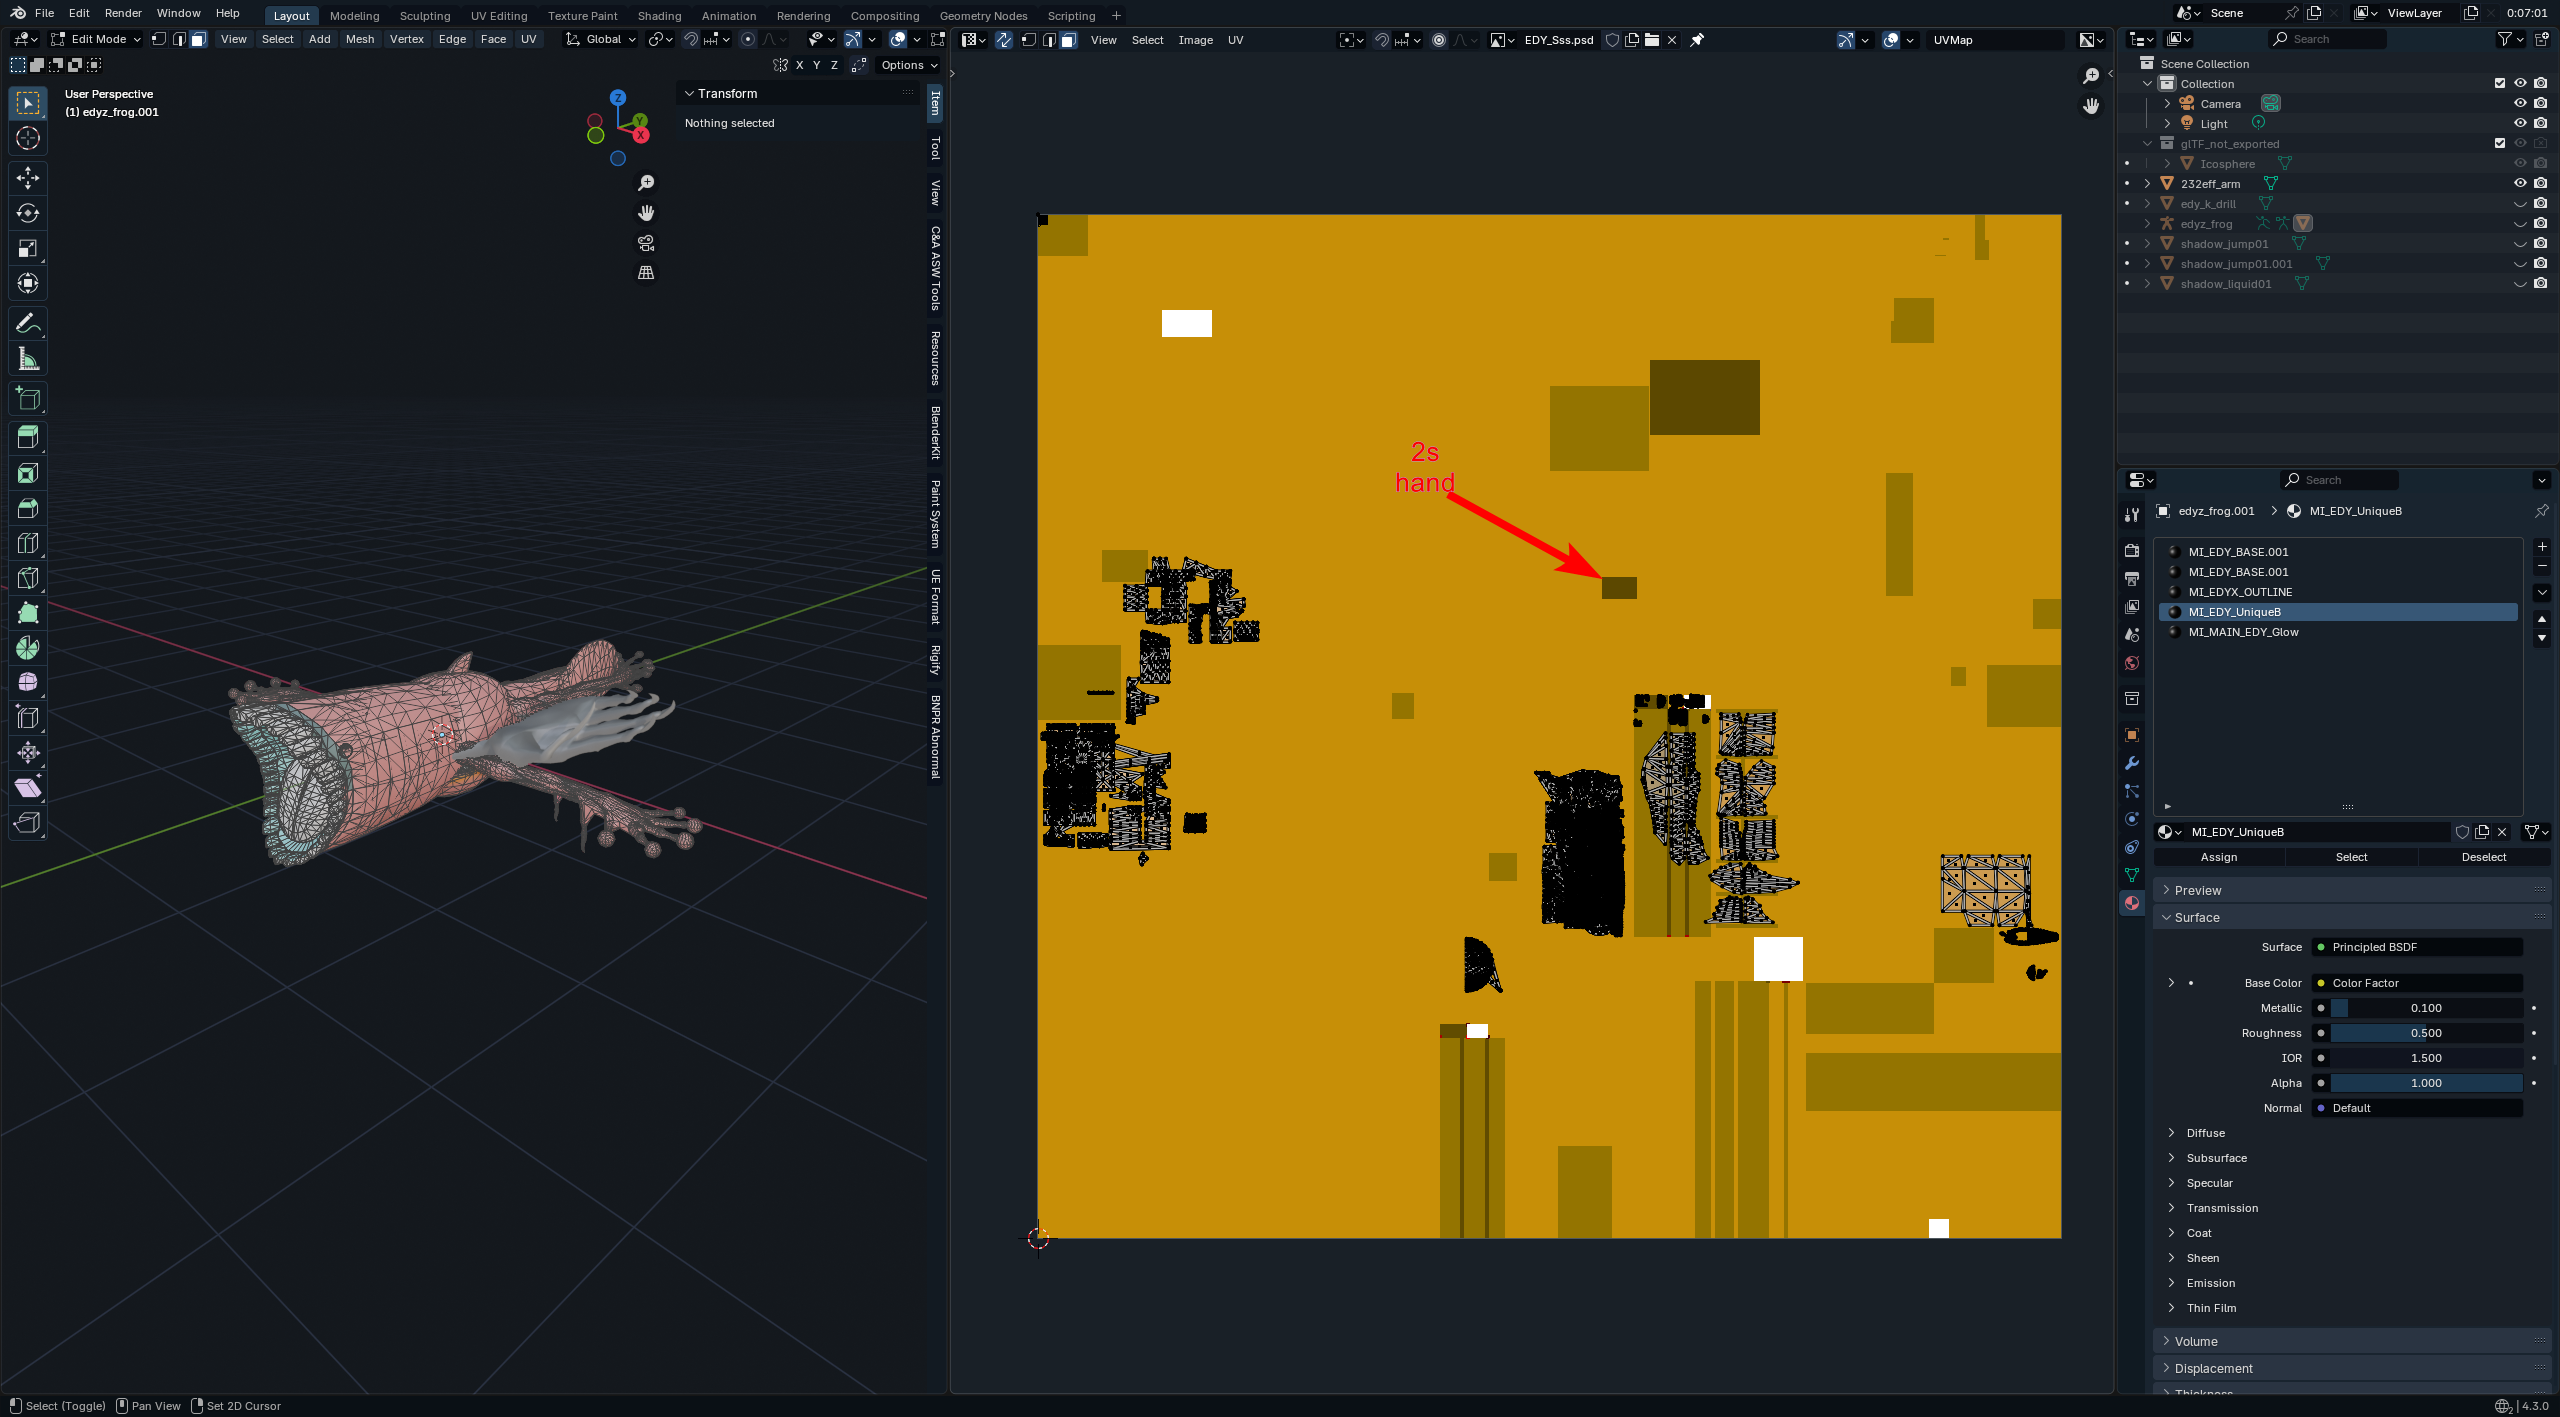Image resolution: width=2560 pixels, height=1417 pixels.
Task: Click the viewport zoom magnifier icon
Action: tap(646, 183)
